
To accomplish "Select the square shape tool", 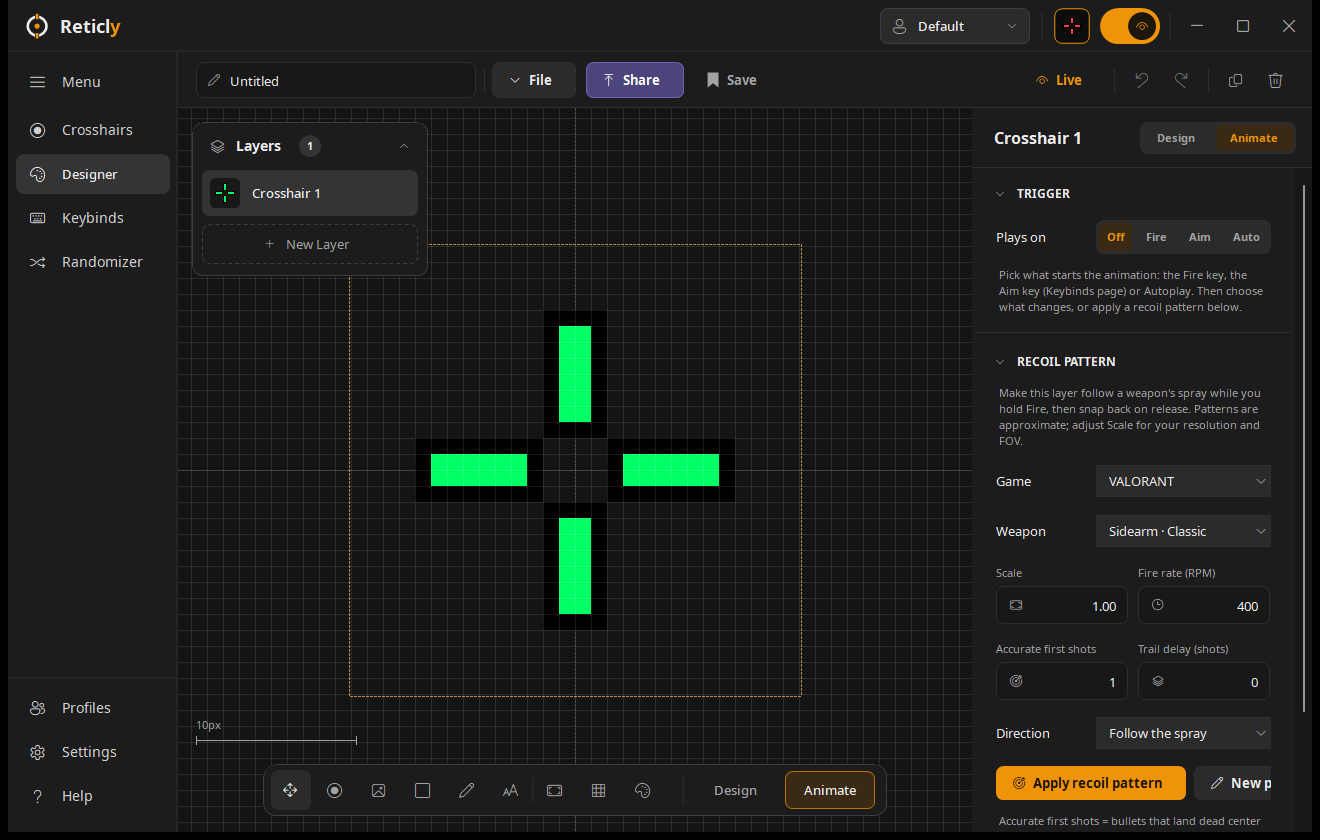I will tap(422, 790).
